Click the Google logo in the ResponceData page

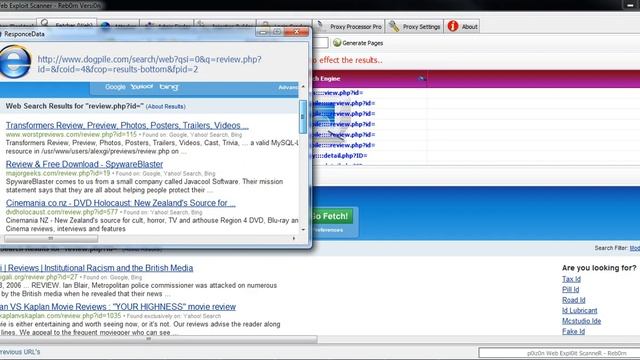[x=115, y=87]
